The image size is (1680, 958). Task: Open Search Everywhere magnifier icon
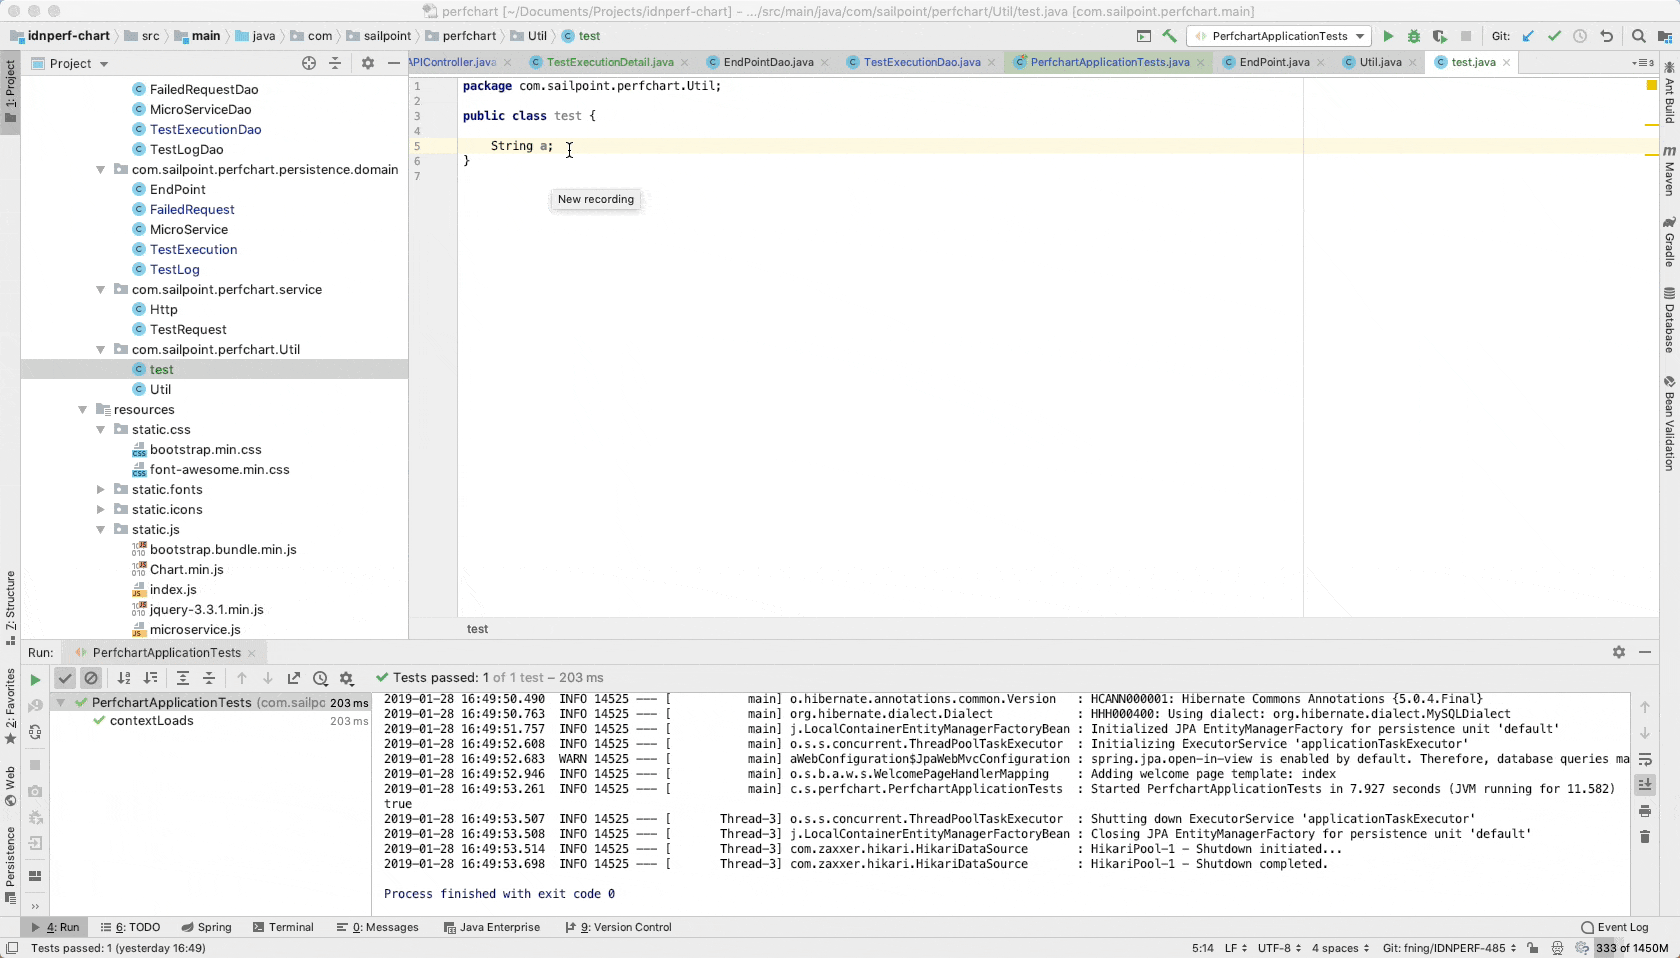point(1639,36)
